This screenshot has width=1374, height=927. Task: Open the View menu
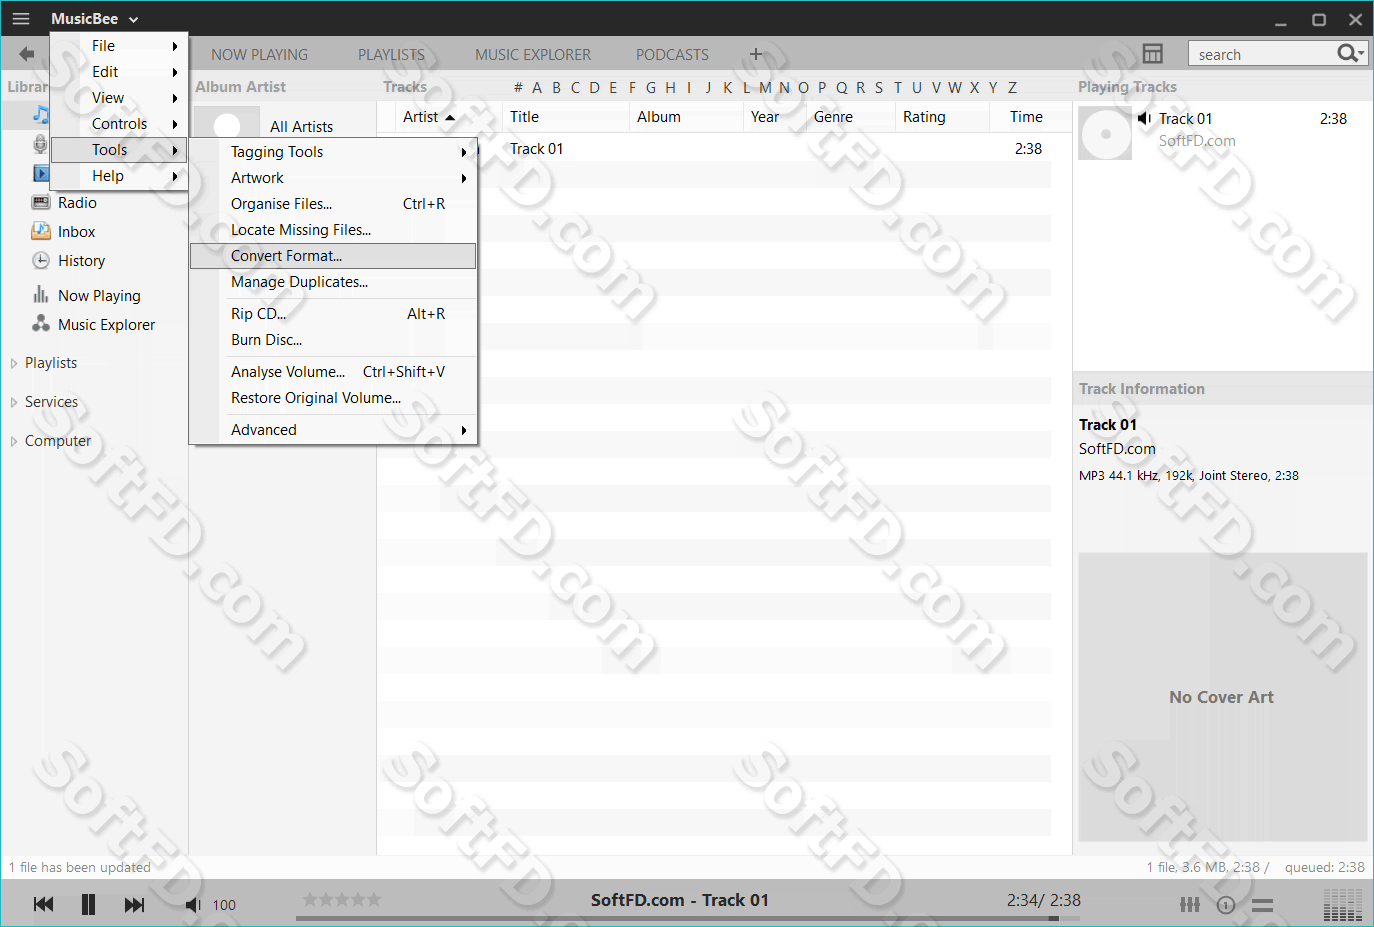coord(119,98)
